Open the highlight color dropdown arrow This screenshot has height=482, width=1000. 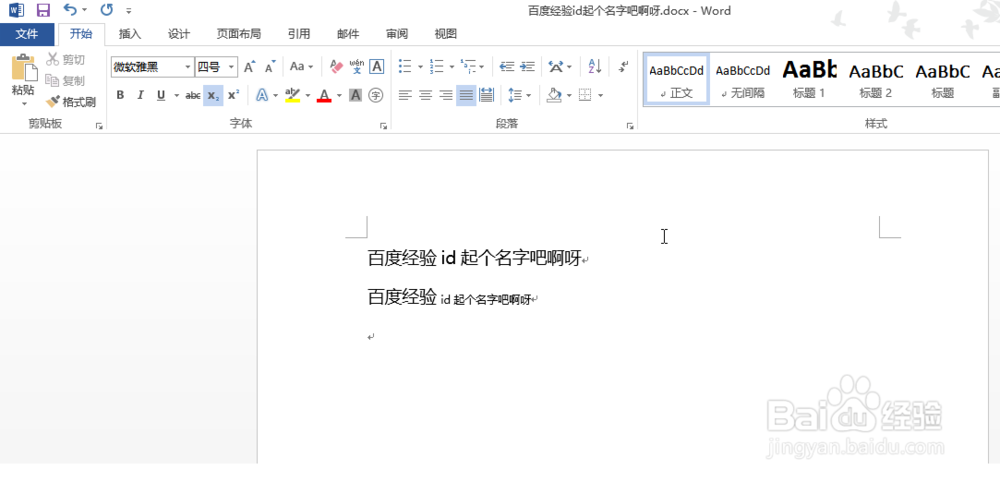point(307,96)
